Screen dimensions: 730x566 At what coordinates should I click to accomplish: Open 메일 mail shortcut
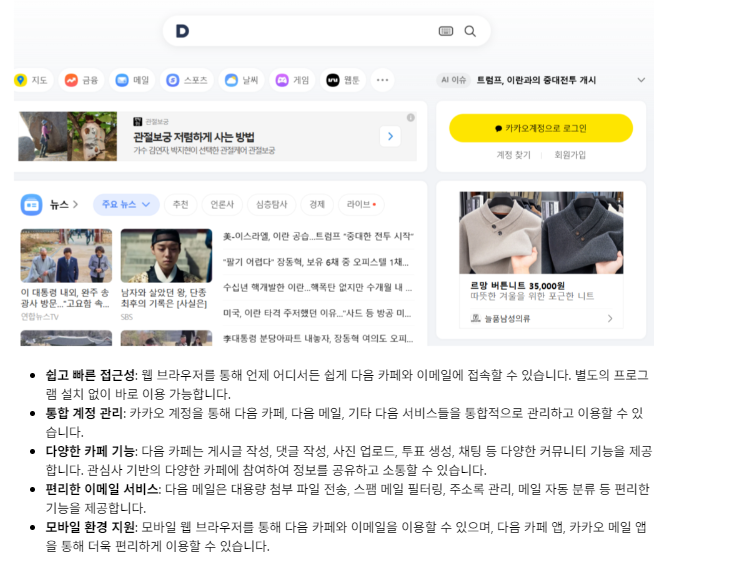click(132, 80)
